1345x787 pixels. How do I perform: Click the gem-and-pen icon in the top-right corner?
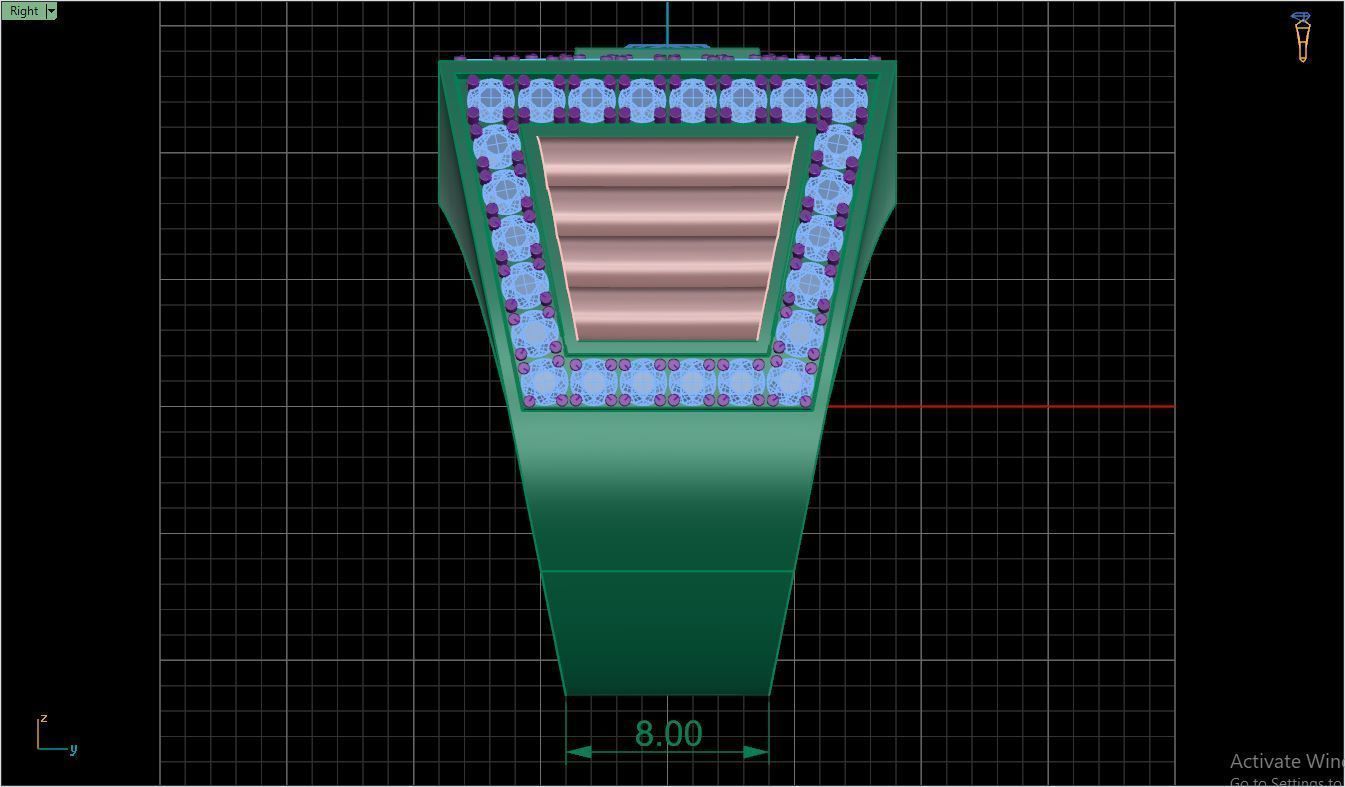pos(1302,37)
